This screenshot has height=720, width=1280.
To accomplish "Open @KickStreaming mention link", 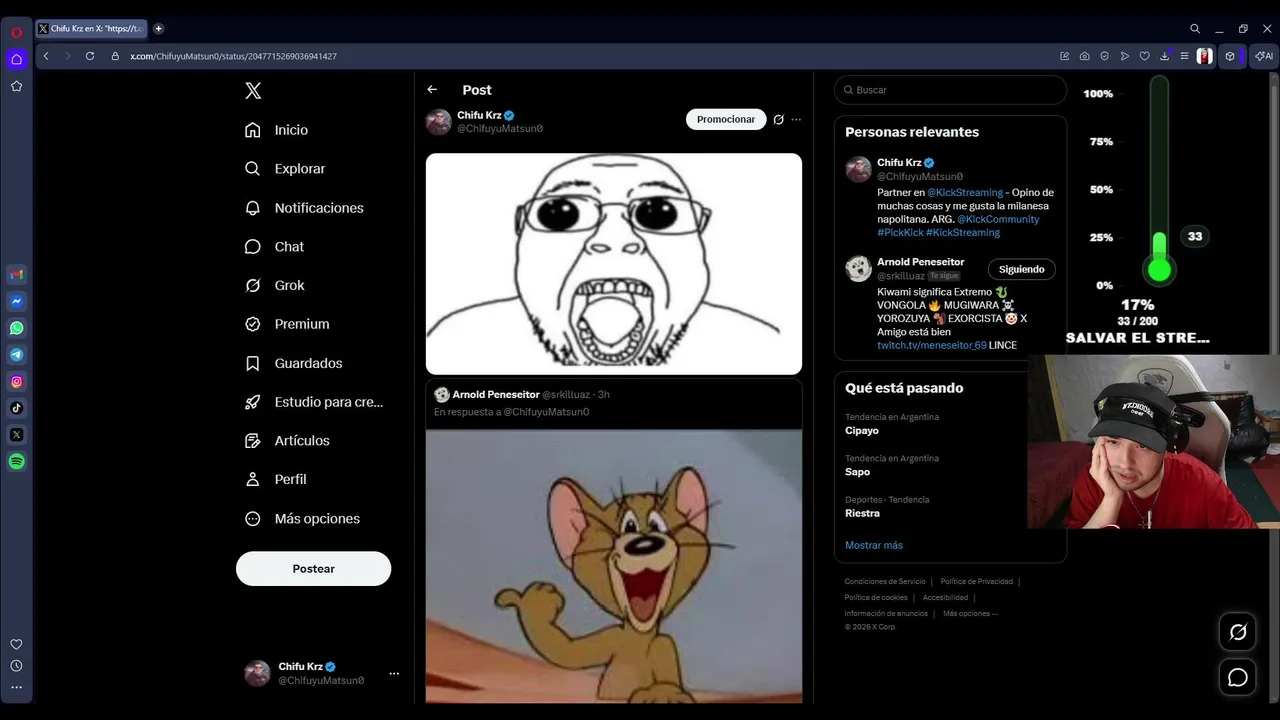I will (x=965, y=193).
